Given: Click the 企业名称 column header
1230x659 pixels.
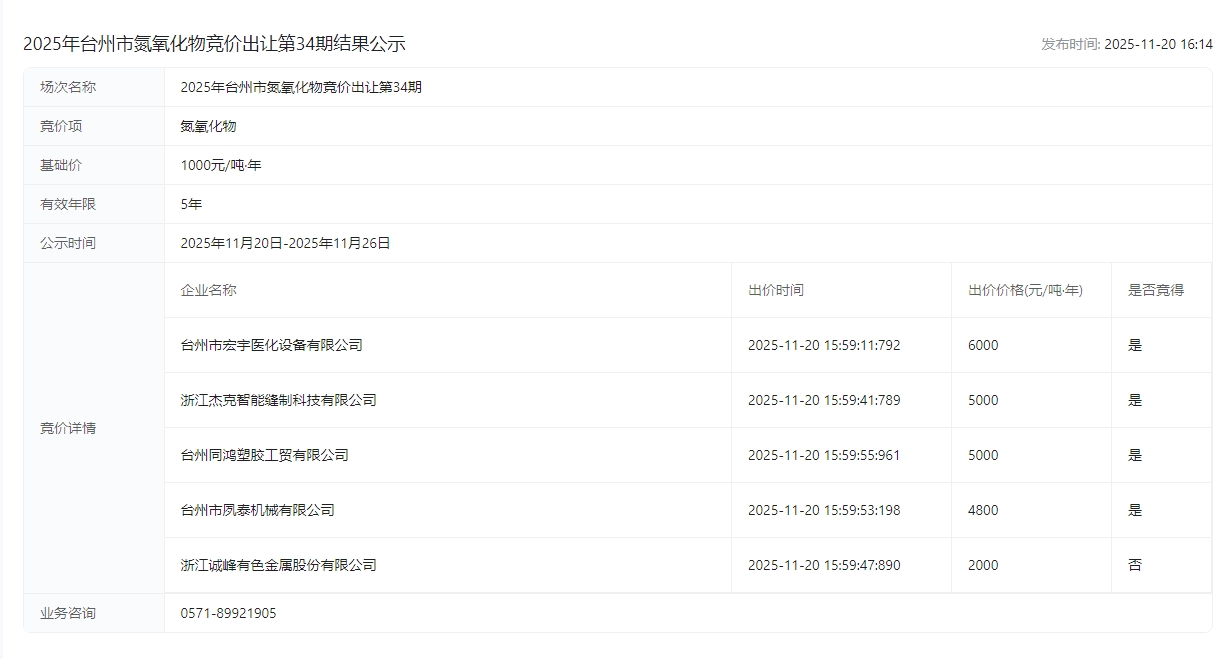Looking at the screenshot, I should (208, 290).
